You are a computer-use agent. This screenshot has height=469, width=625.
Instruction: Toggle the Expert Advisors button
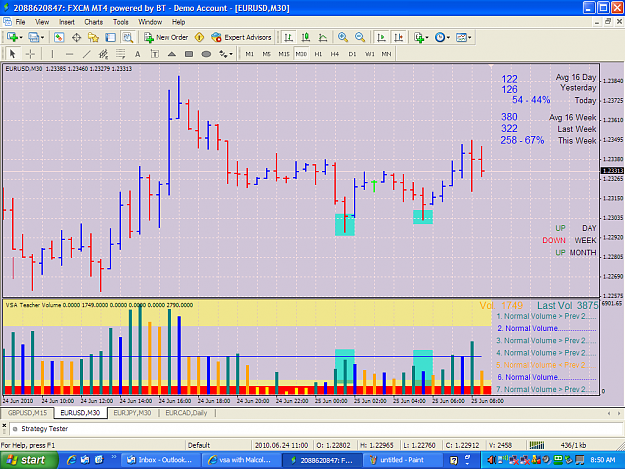241,37
